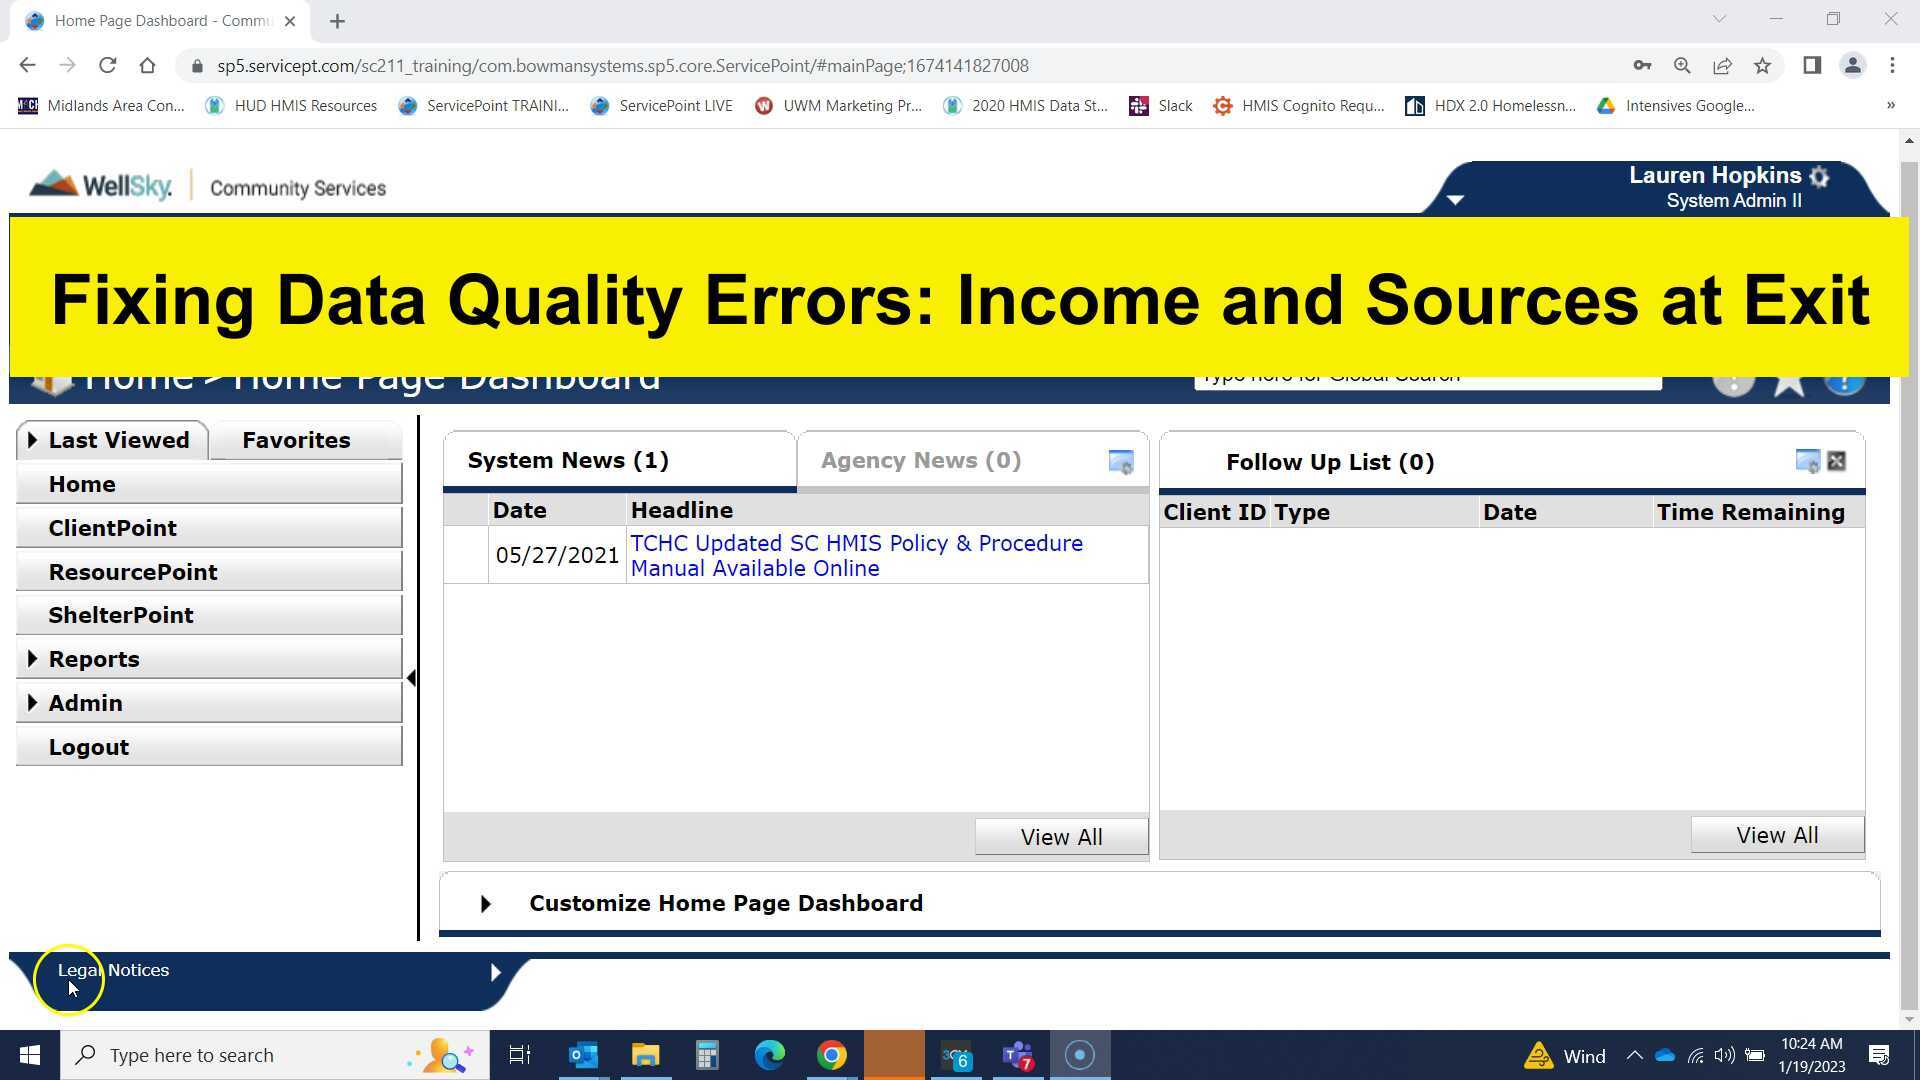Image resolution: width=1920 pixels, height=1080 pixels.
Task: Click View All under Follow Up List
Action: click(1776, 834)
